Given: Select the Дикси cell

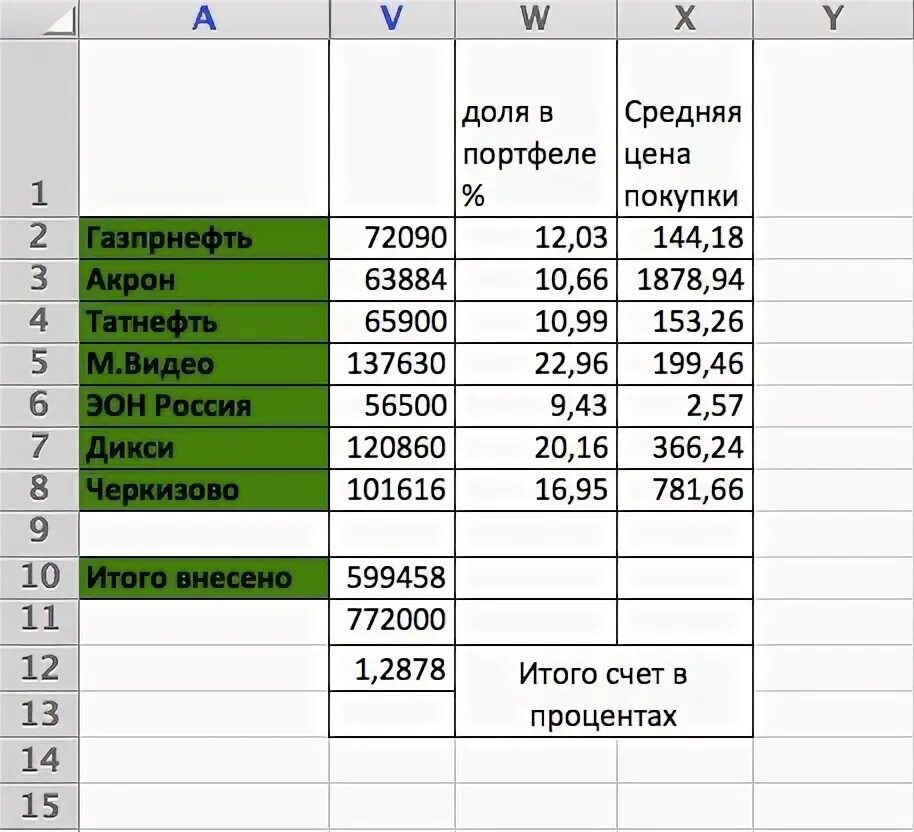Looking at the screenshot, I should click(x=204, y=447).
